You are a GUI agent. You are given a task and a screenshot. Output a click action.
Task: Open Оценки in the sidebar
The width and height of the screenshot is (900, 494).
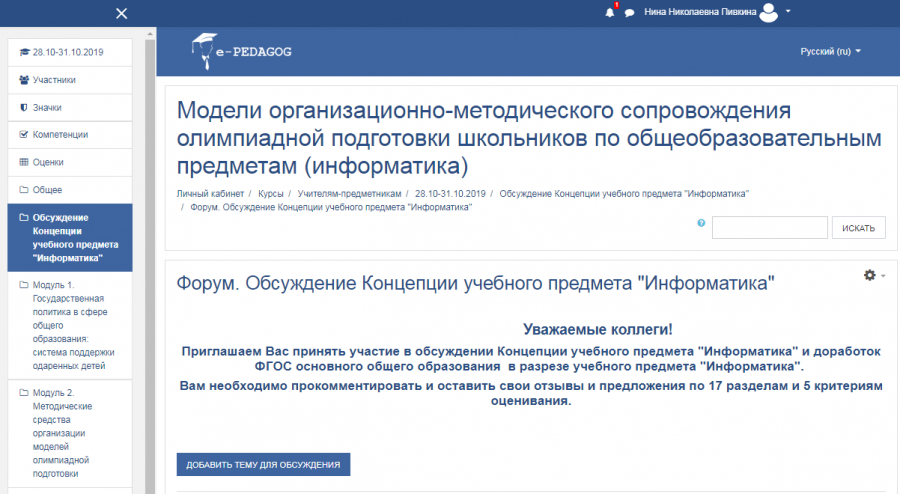[x=70, y=162]
